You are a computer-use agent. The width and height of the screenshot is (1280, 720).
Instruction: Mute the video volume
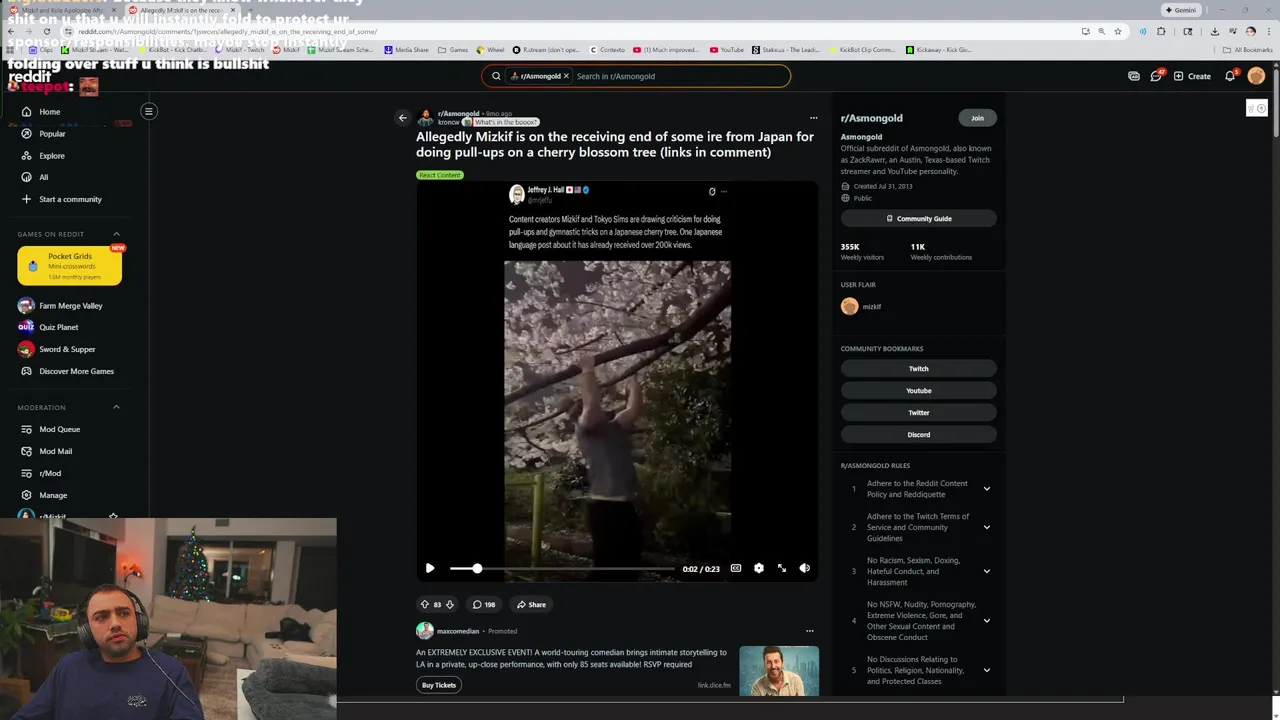[805, 568]
